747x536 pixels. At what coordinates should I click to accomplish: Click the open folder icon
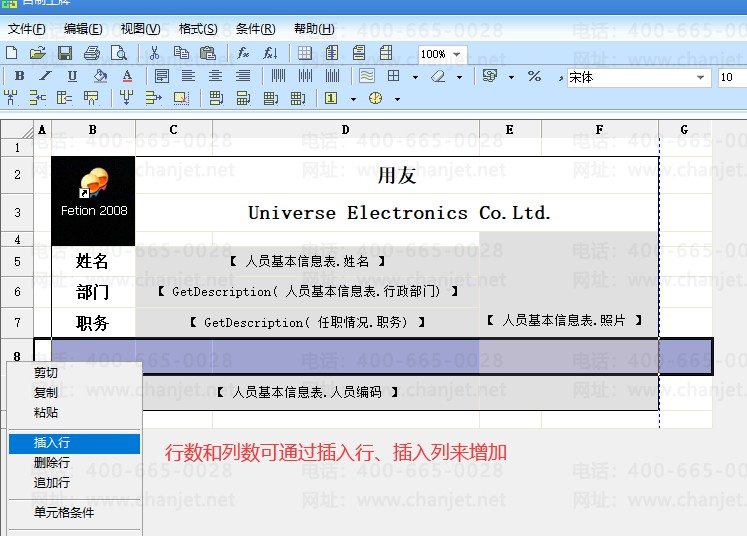coord(38,53)
